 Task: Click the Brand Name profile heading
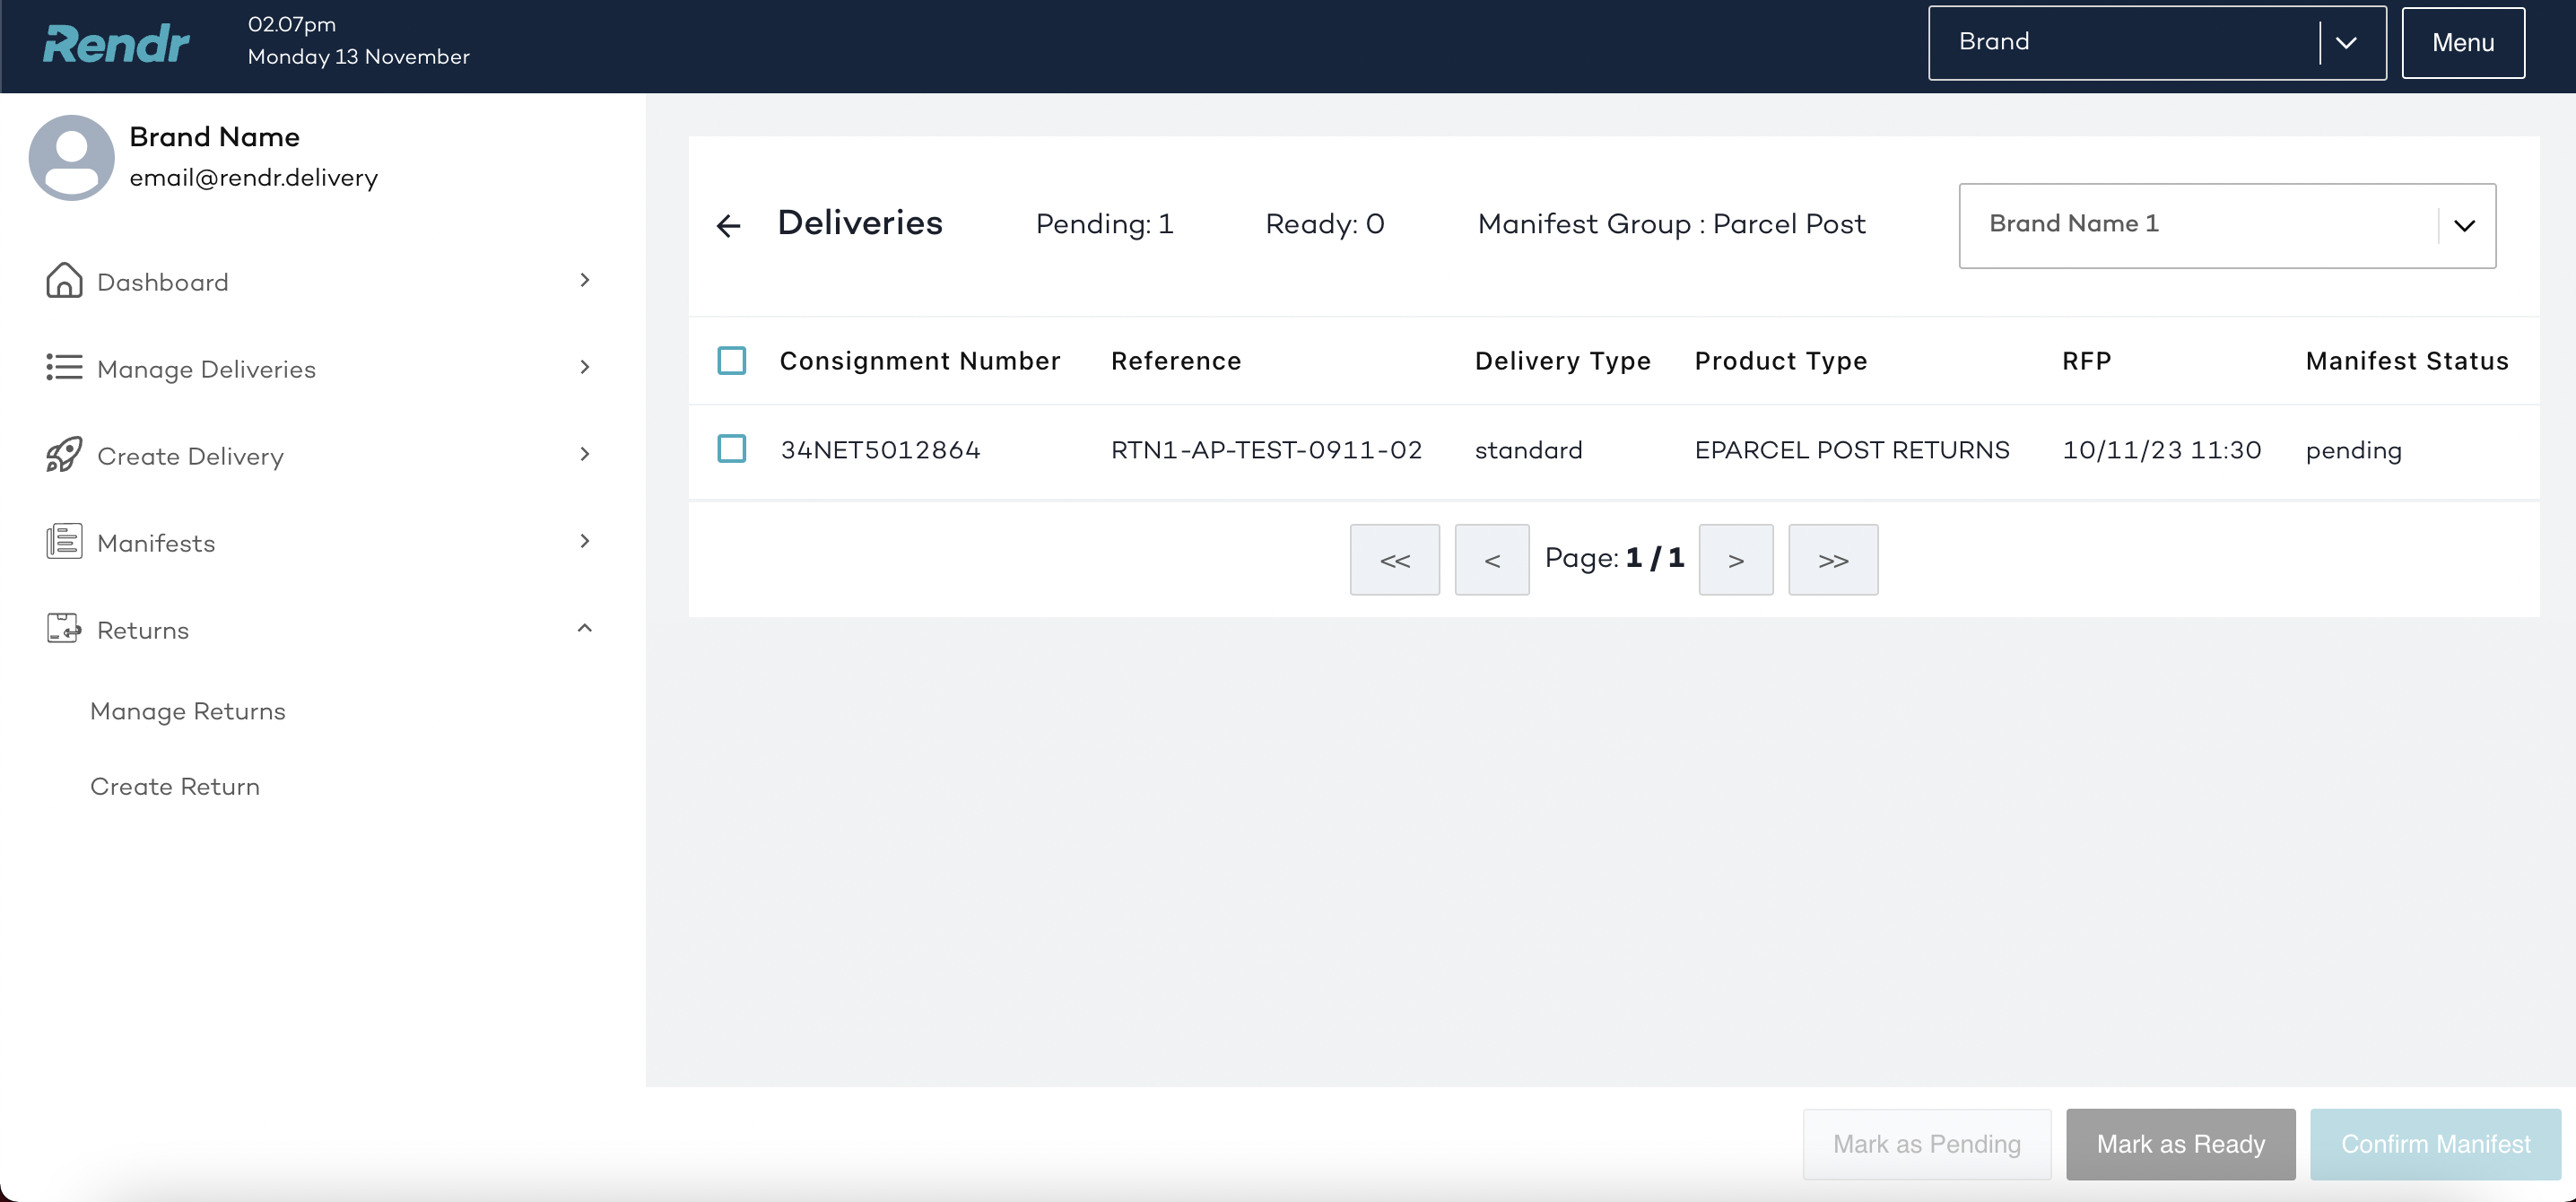point(215,137)
